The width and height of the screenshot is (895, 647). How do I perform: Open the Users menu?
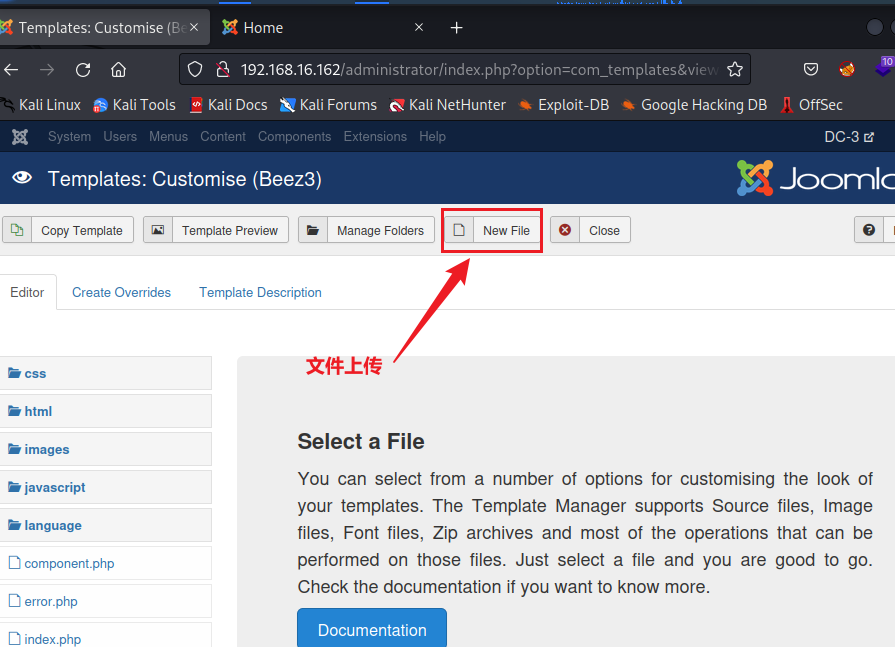click(120, 137)
